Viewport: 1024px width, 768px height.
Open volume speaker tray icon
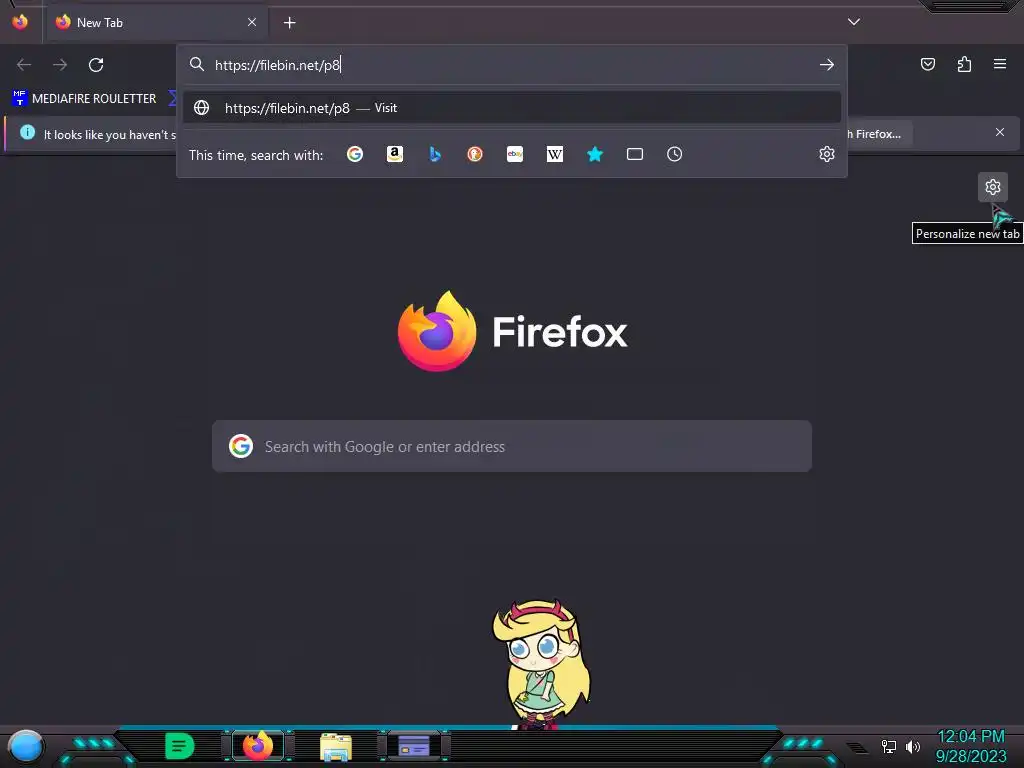pos(913,746)
